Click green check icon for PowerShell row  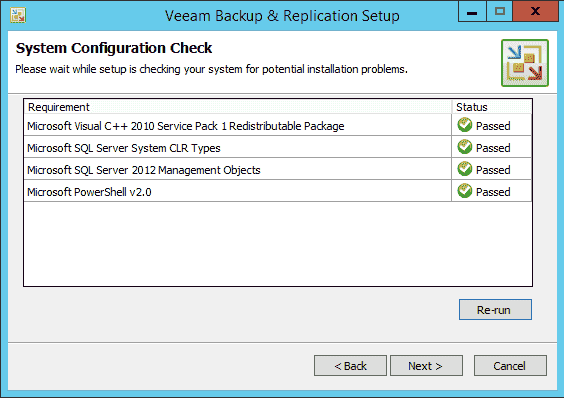pos(464,191)
